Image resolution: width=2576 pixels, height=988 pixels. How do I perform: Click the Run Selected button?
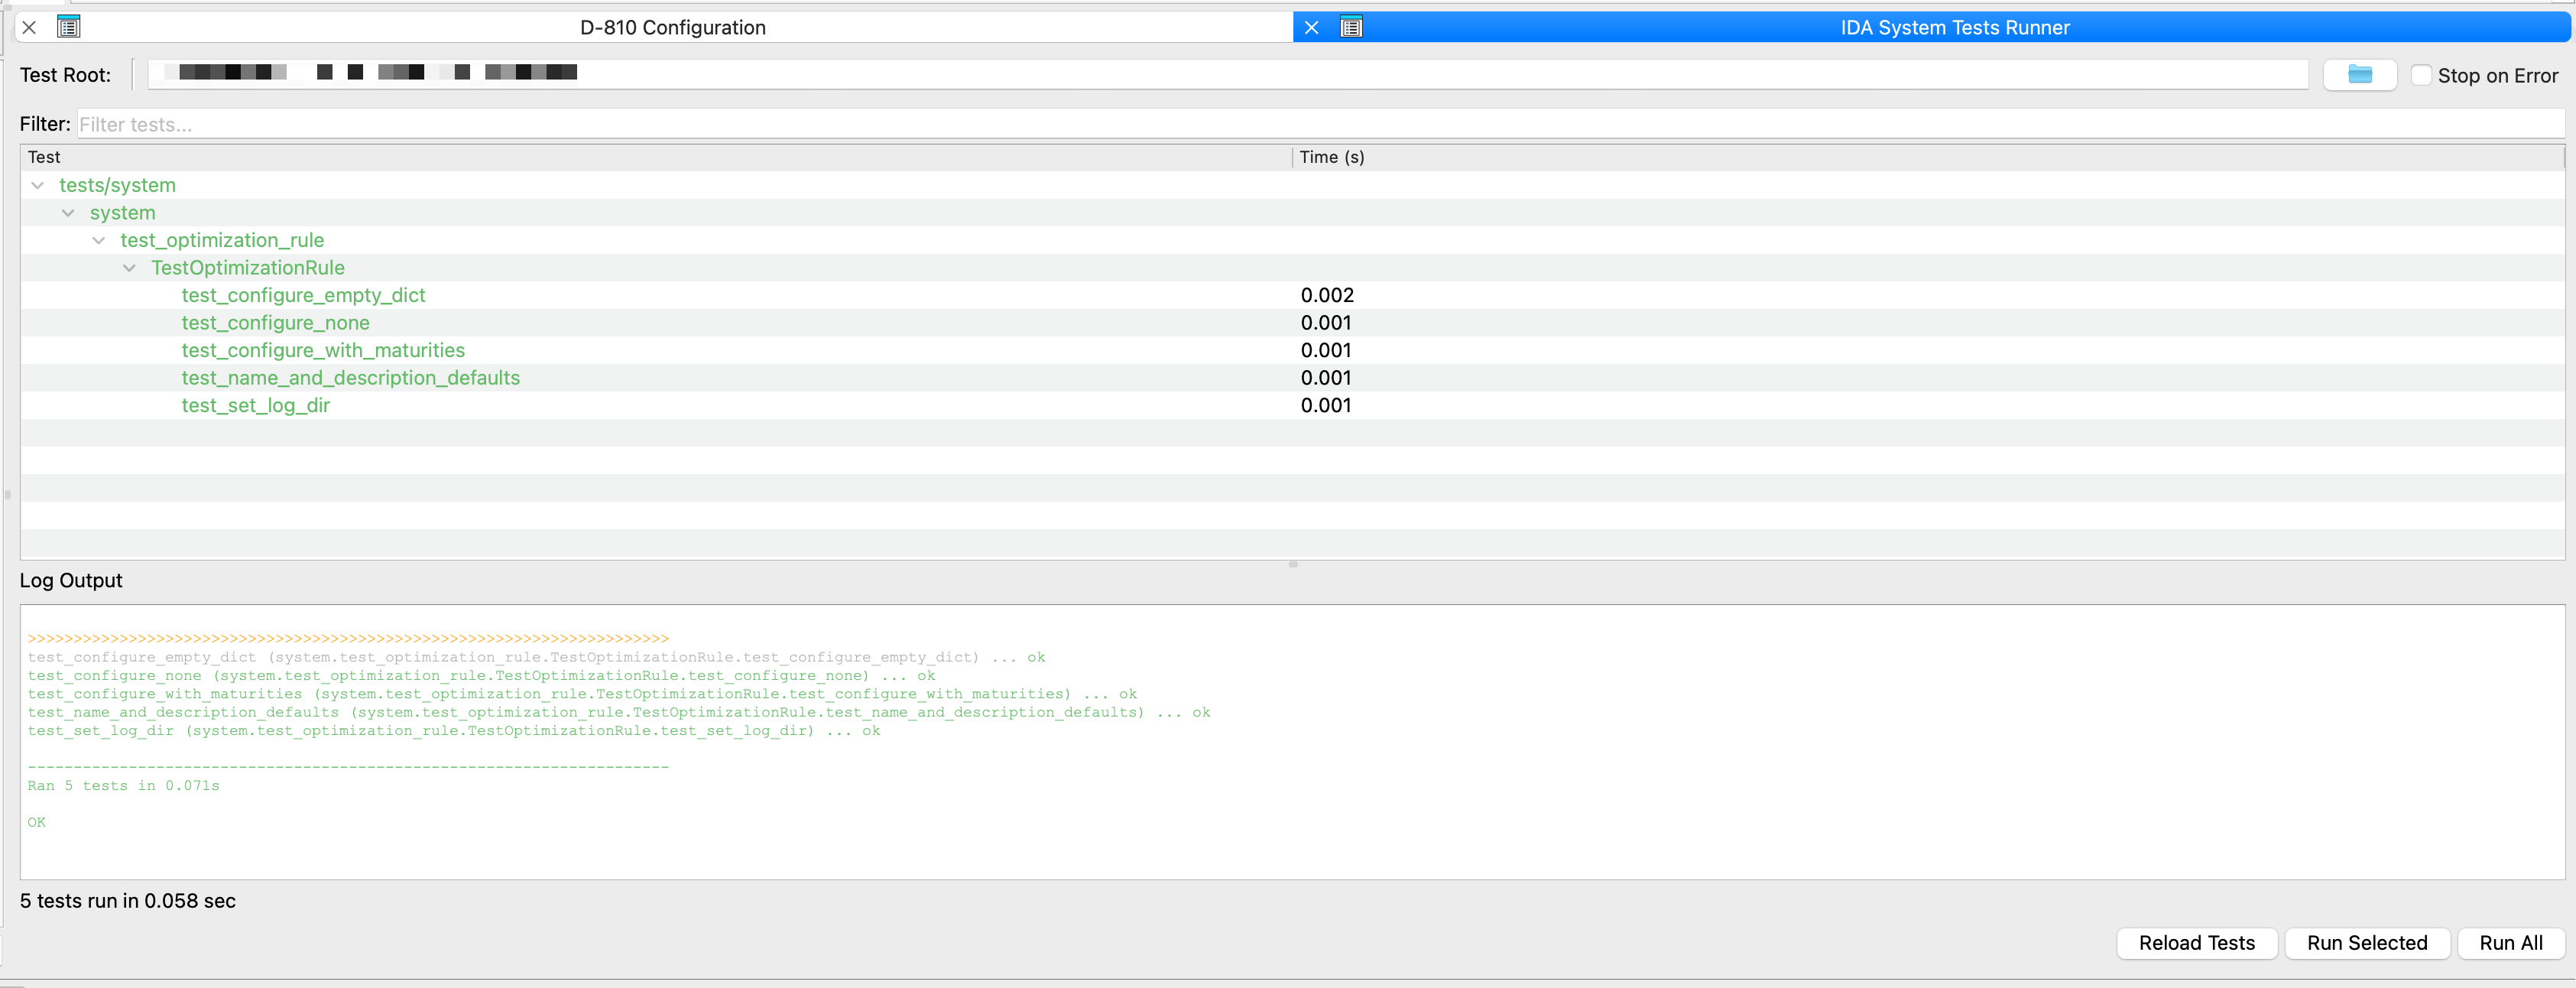(x=2366, y=942)
